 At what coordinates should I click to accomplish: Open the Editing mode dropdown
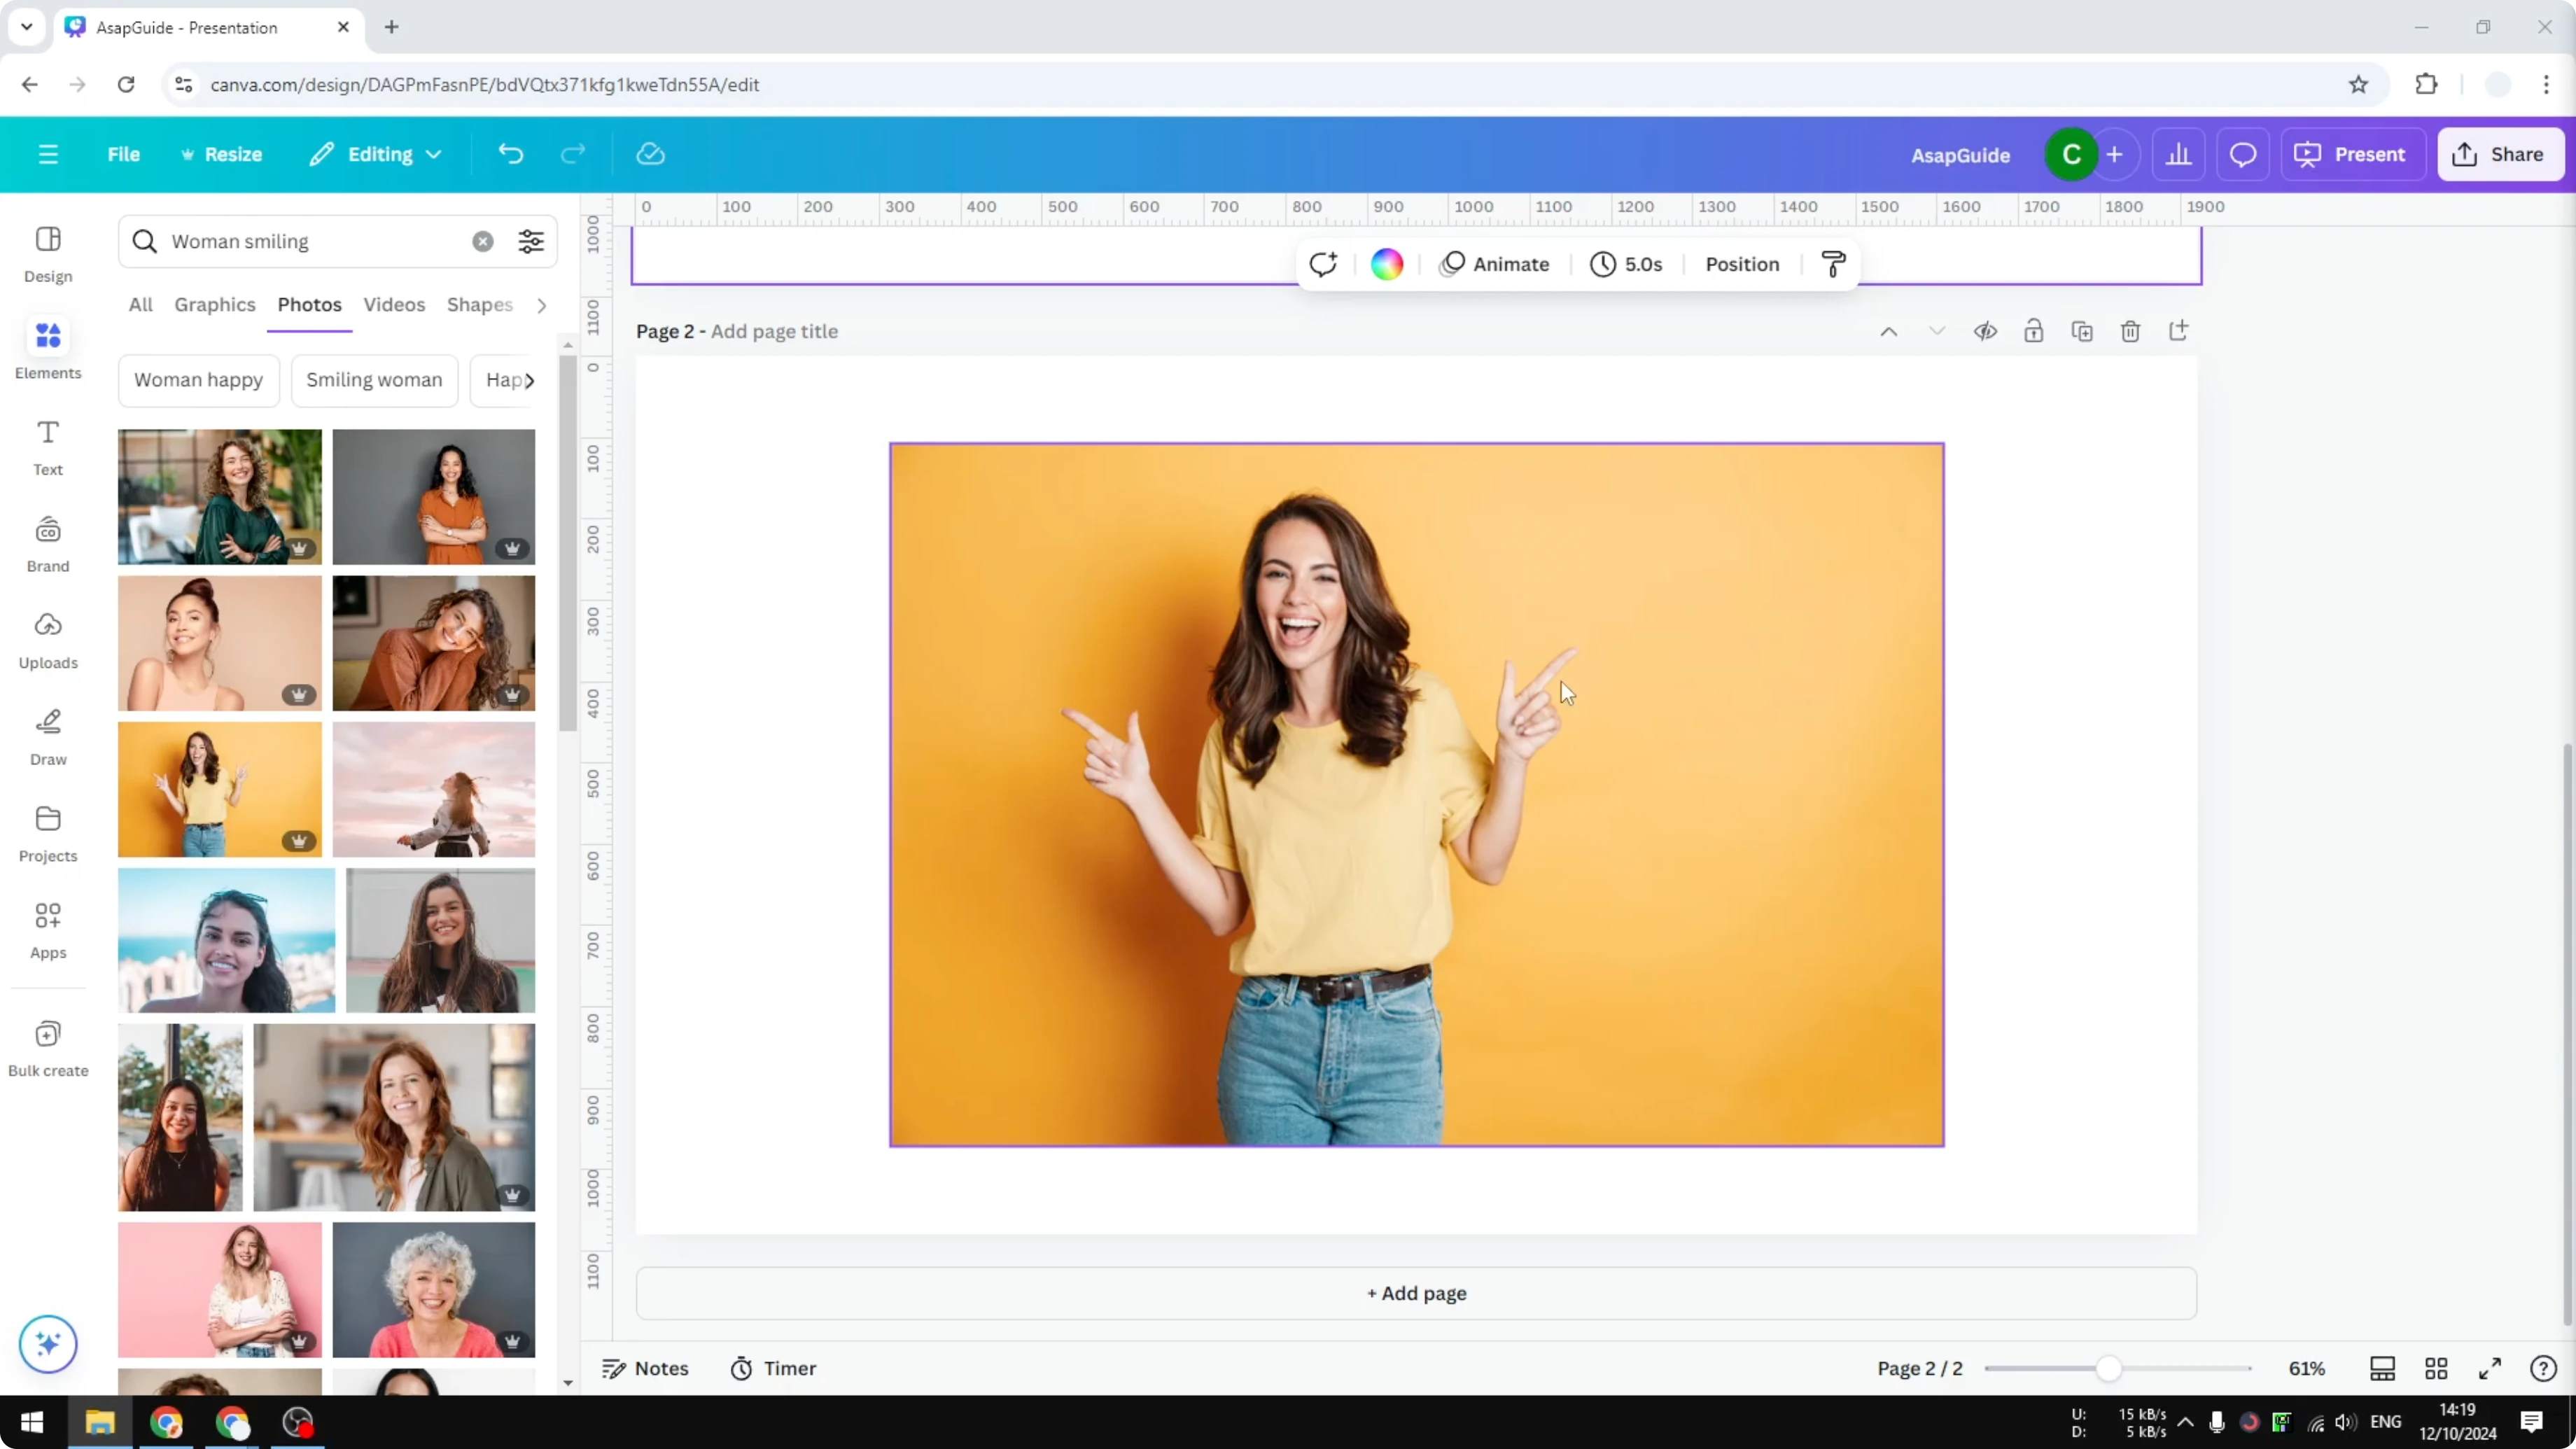[x=375, y=154]
